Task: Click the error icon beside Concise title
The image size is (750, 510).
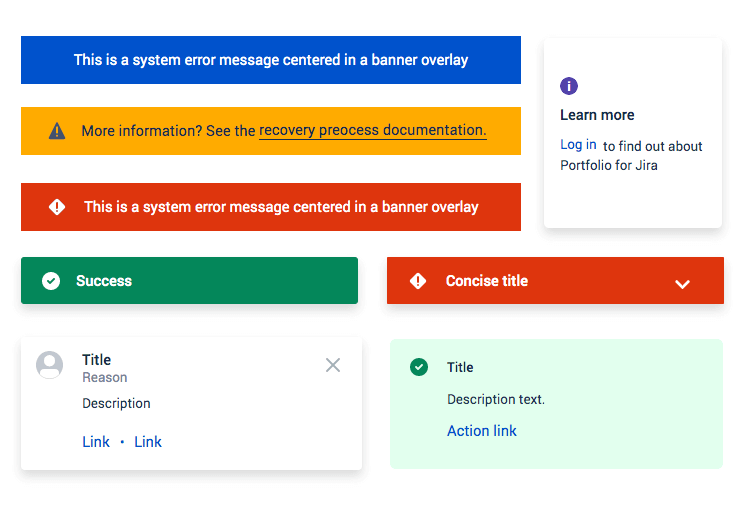Action: coord(418,281)
